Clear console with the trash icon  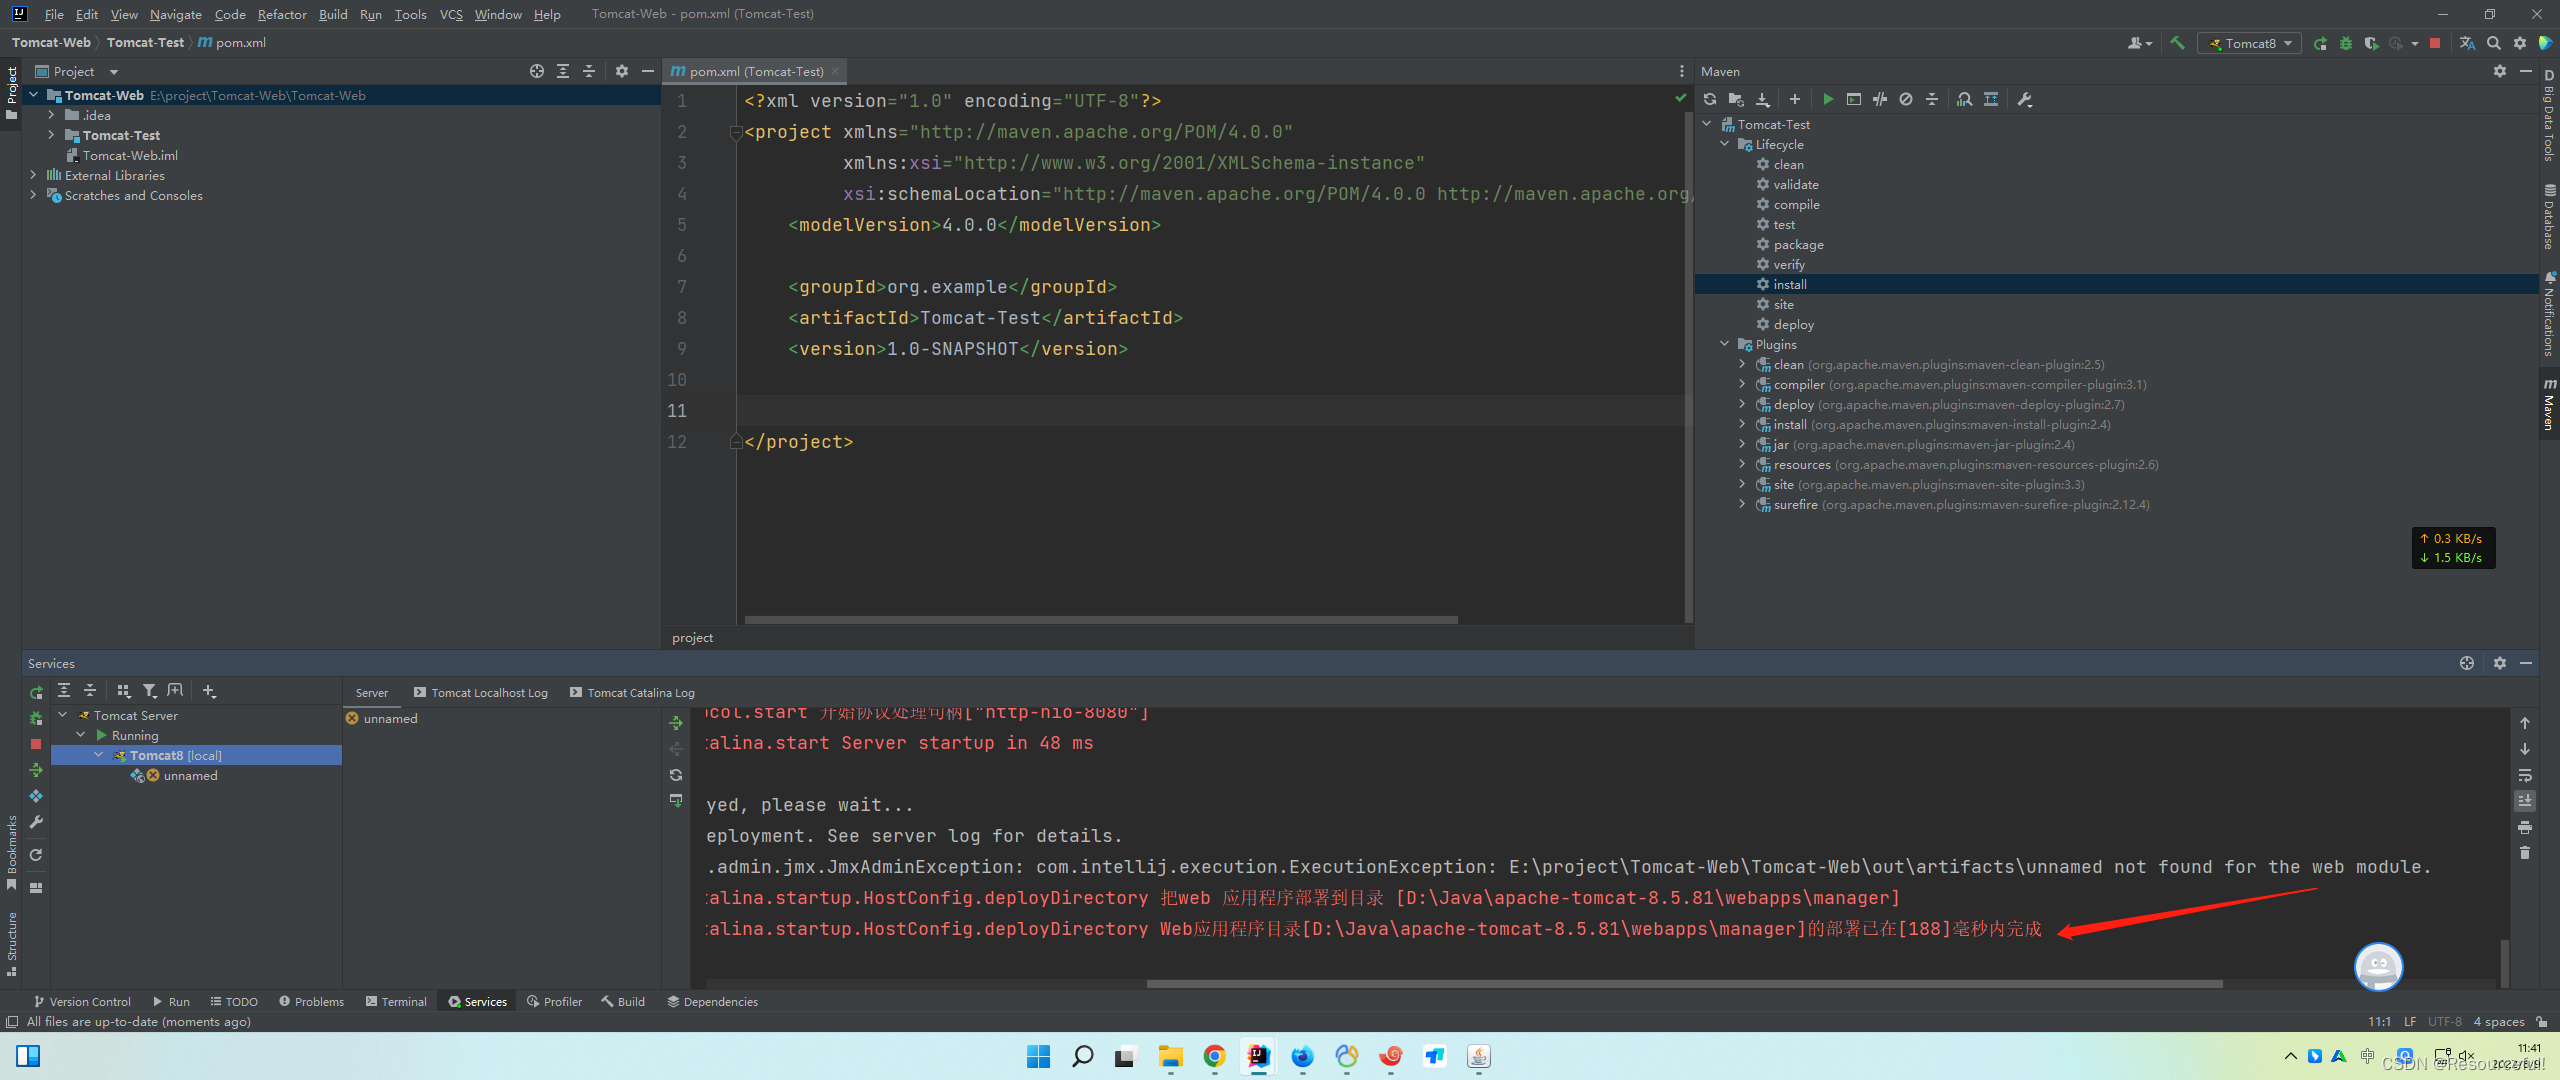pos(2525,853)
